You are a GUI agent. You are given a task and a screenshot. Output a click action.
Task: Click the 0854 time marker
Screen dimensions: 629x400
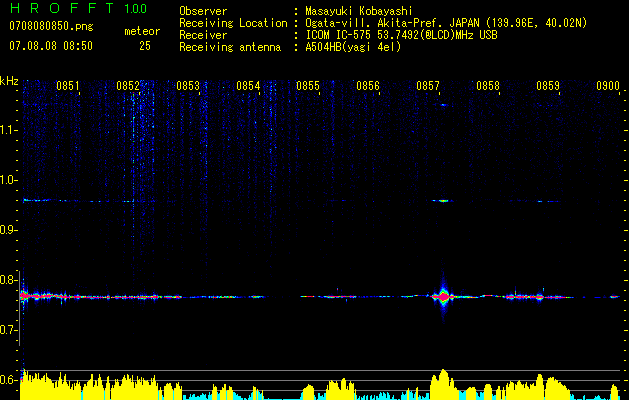(248, 85)
